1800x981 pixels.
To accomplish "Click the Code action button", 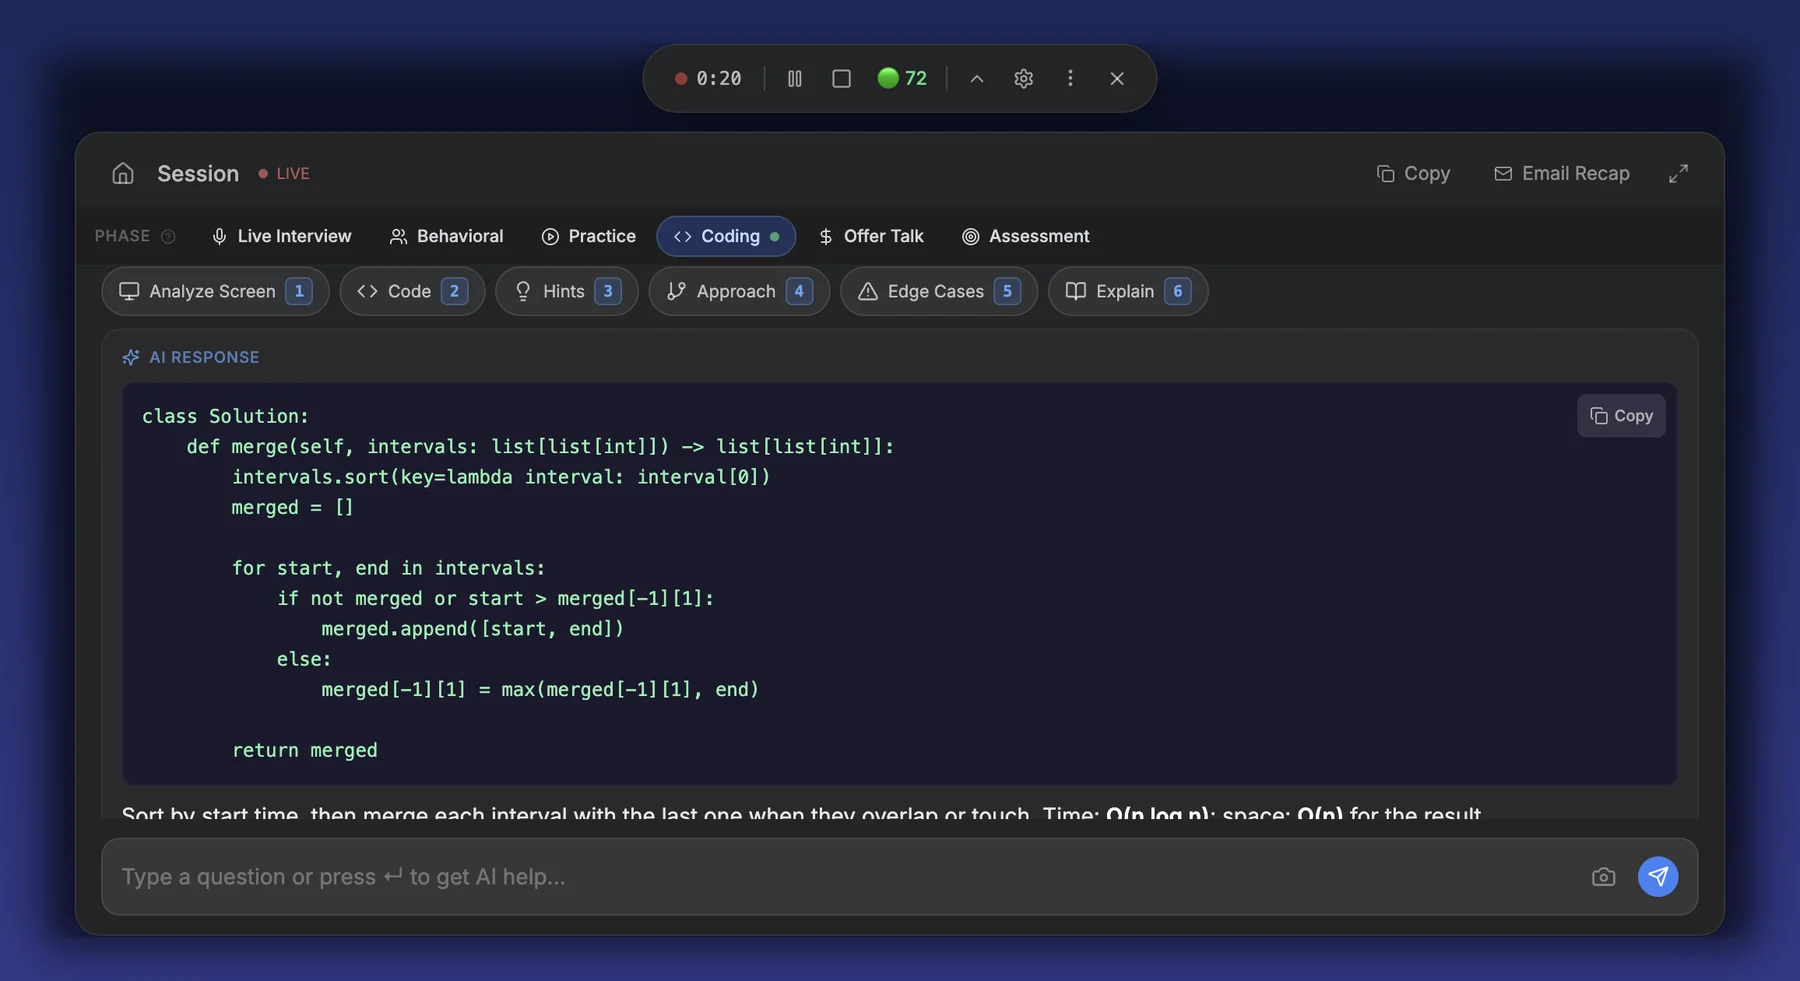I will click(x=412, y=292).
